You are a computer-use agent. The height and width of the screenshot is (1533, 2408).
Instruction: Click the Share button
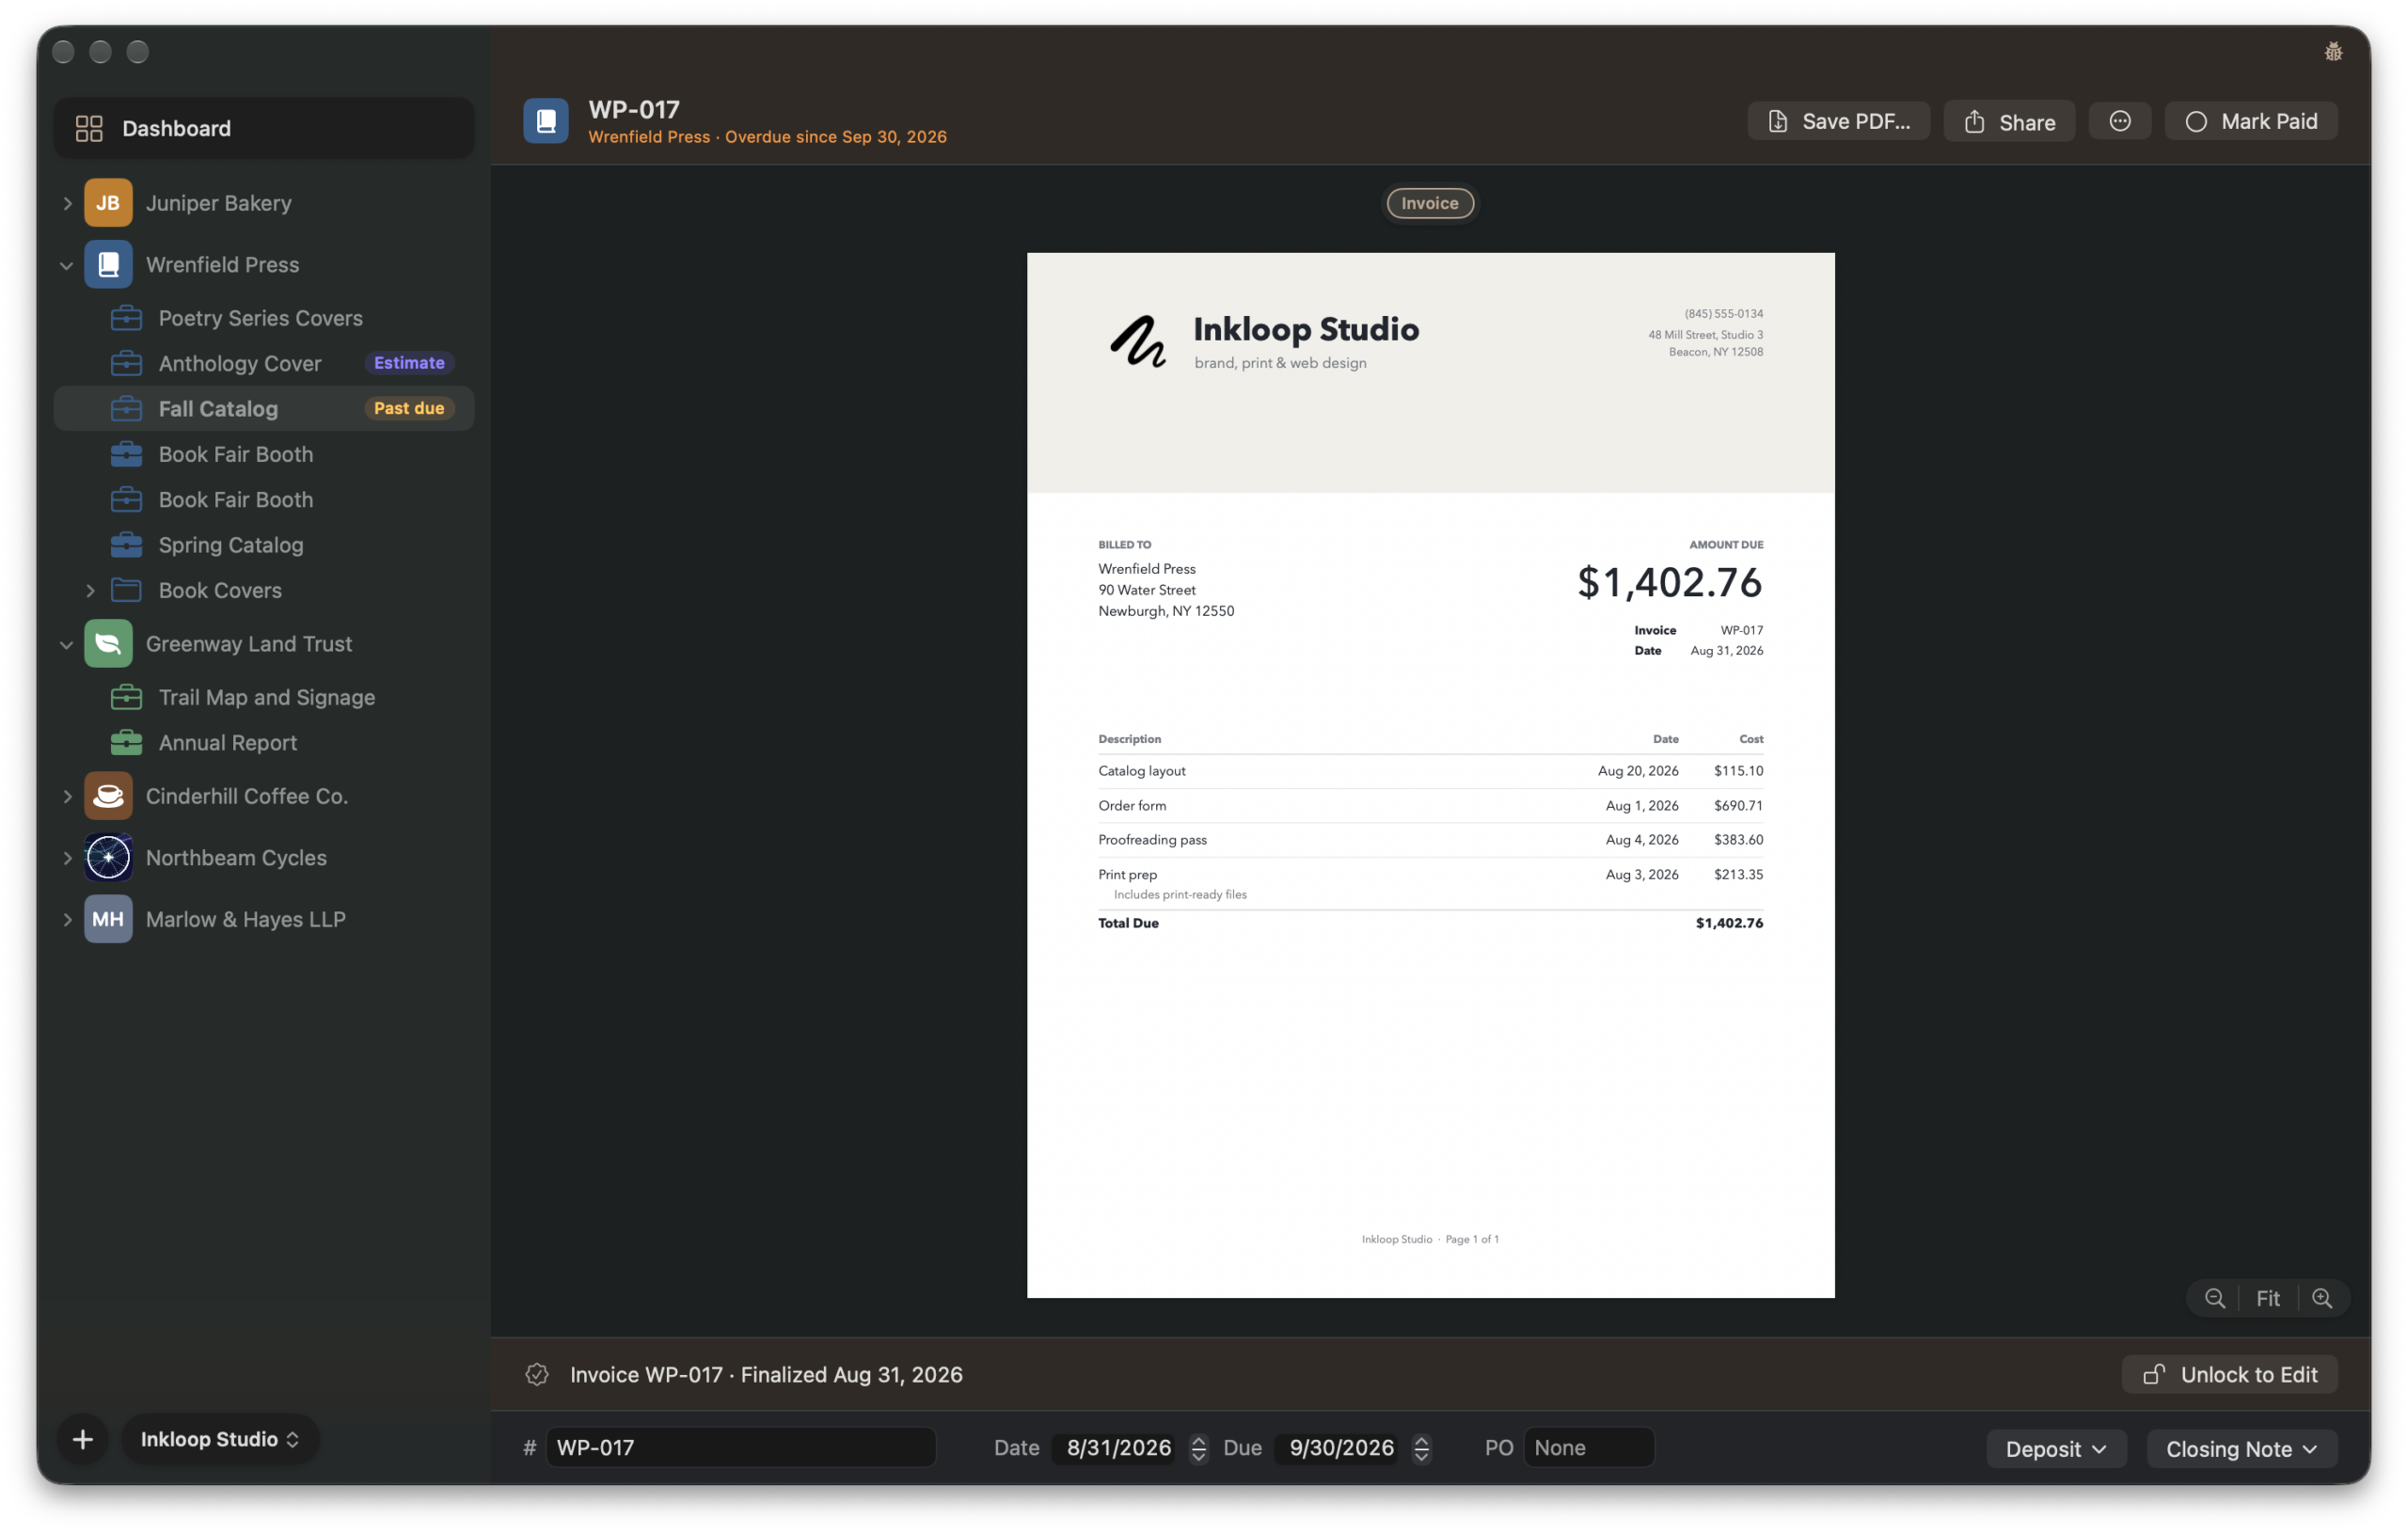point(2009,122)
